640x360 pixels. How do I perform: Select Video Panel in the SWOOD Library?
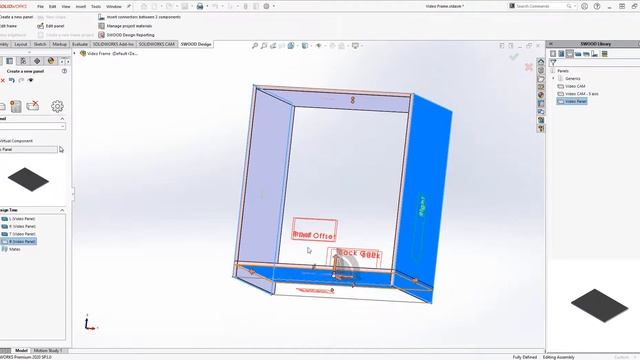point(572,101)
